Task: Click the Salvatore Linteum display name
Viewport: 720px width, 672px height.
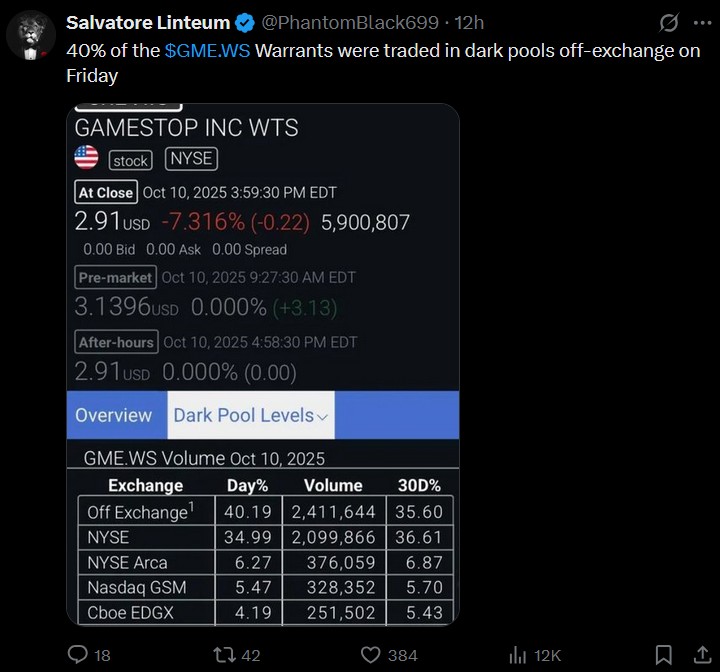Action: pos(148,23)
